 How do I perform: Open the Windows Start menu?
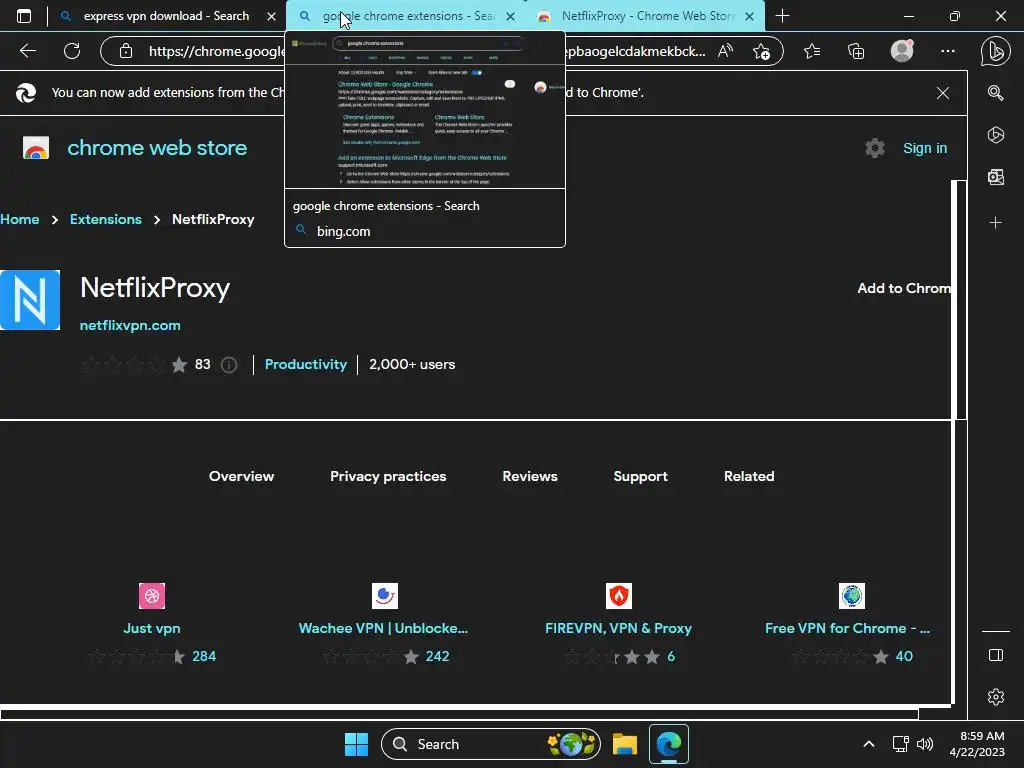tap(356, 744)
